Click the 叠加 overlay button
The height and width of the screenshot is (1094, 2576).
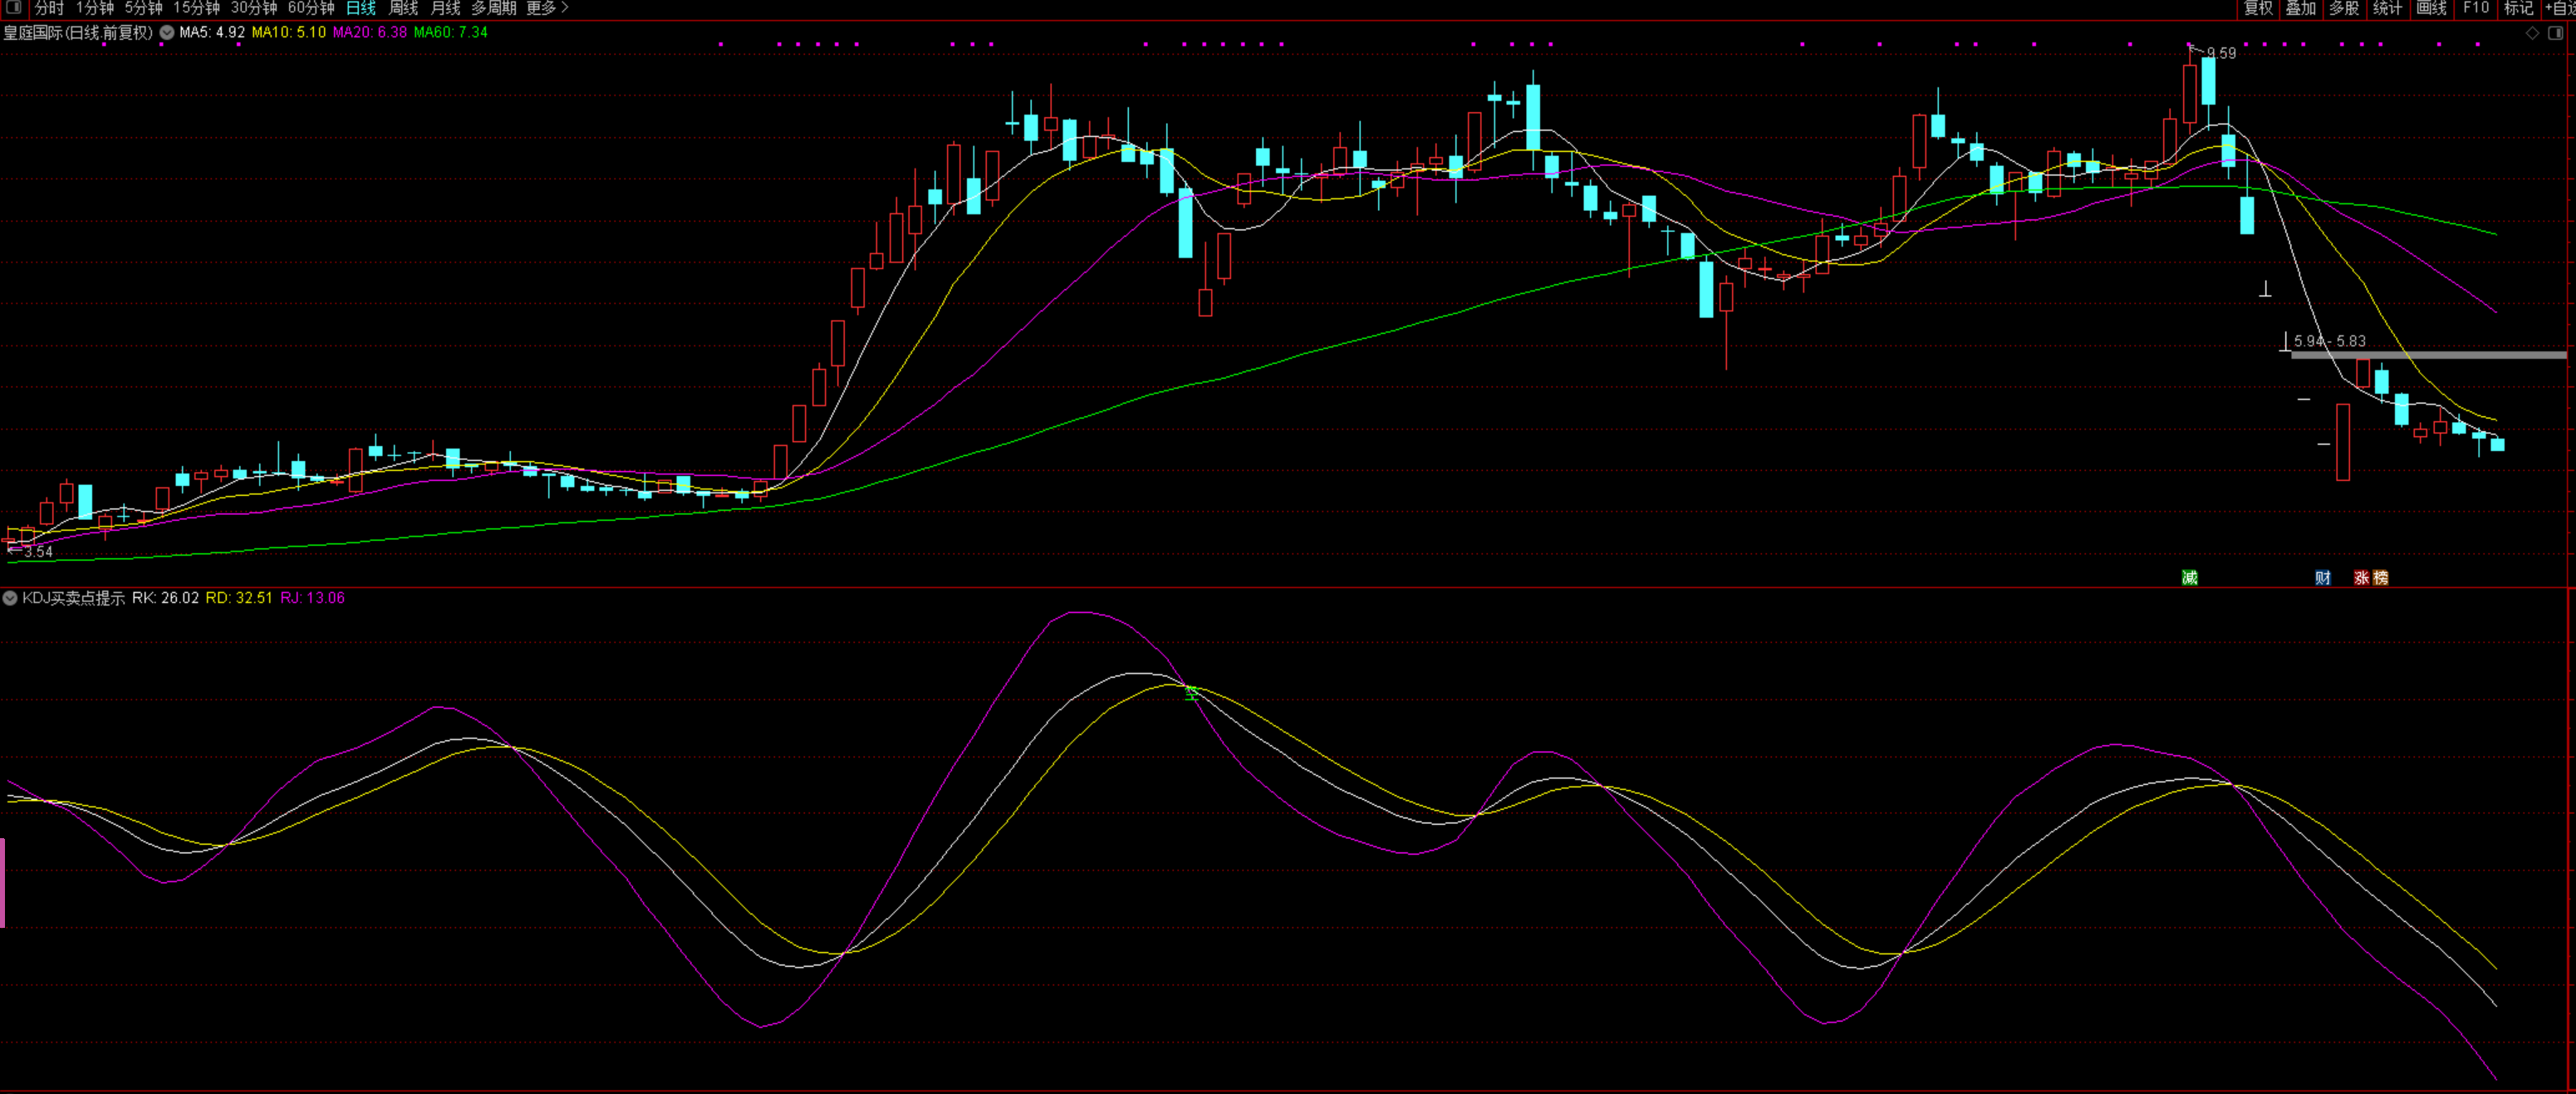coord(2301,8)
